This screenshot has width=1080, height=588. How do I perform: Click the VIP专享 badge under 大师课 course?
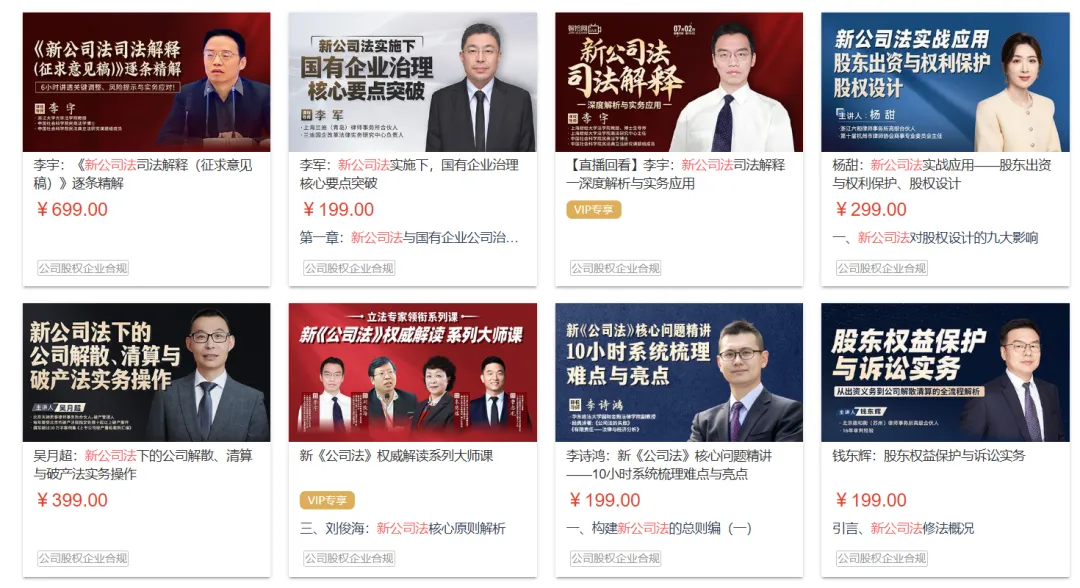[x=327, y=500]
